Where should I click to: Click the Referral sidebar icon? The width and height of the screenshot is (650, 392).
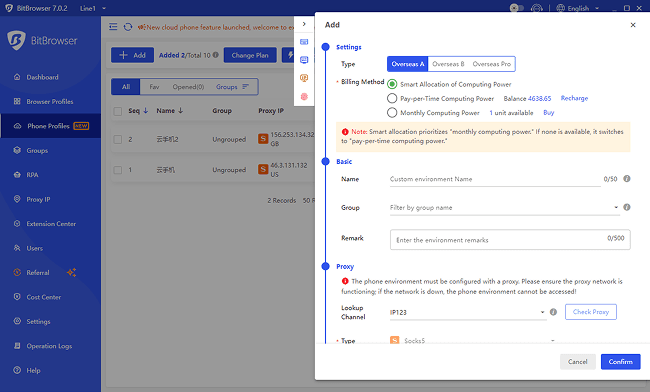17,273
